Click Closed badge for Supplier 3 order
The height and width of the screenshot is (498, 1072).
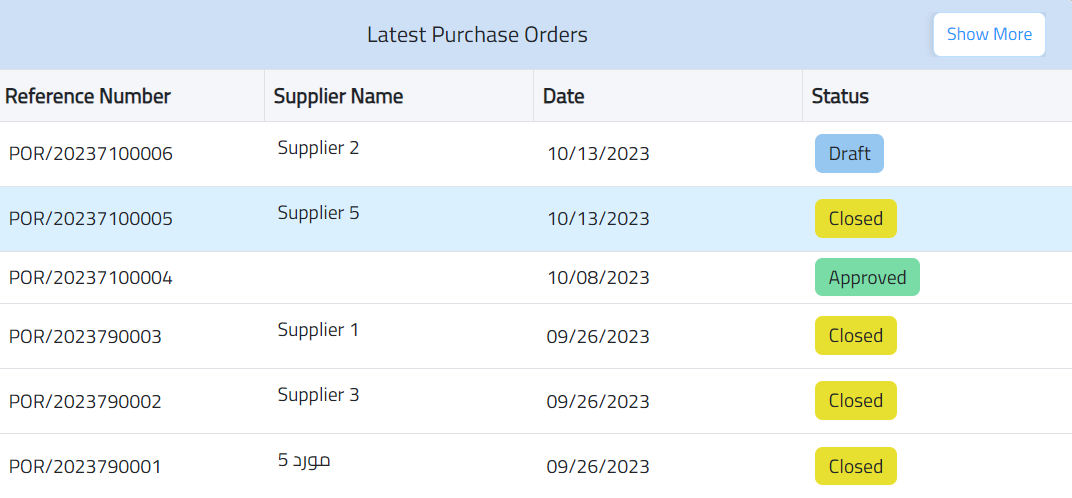tap(855, 401)
